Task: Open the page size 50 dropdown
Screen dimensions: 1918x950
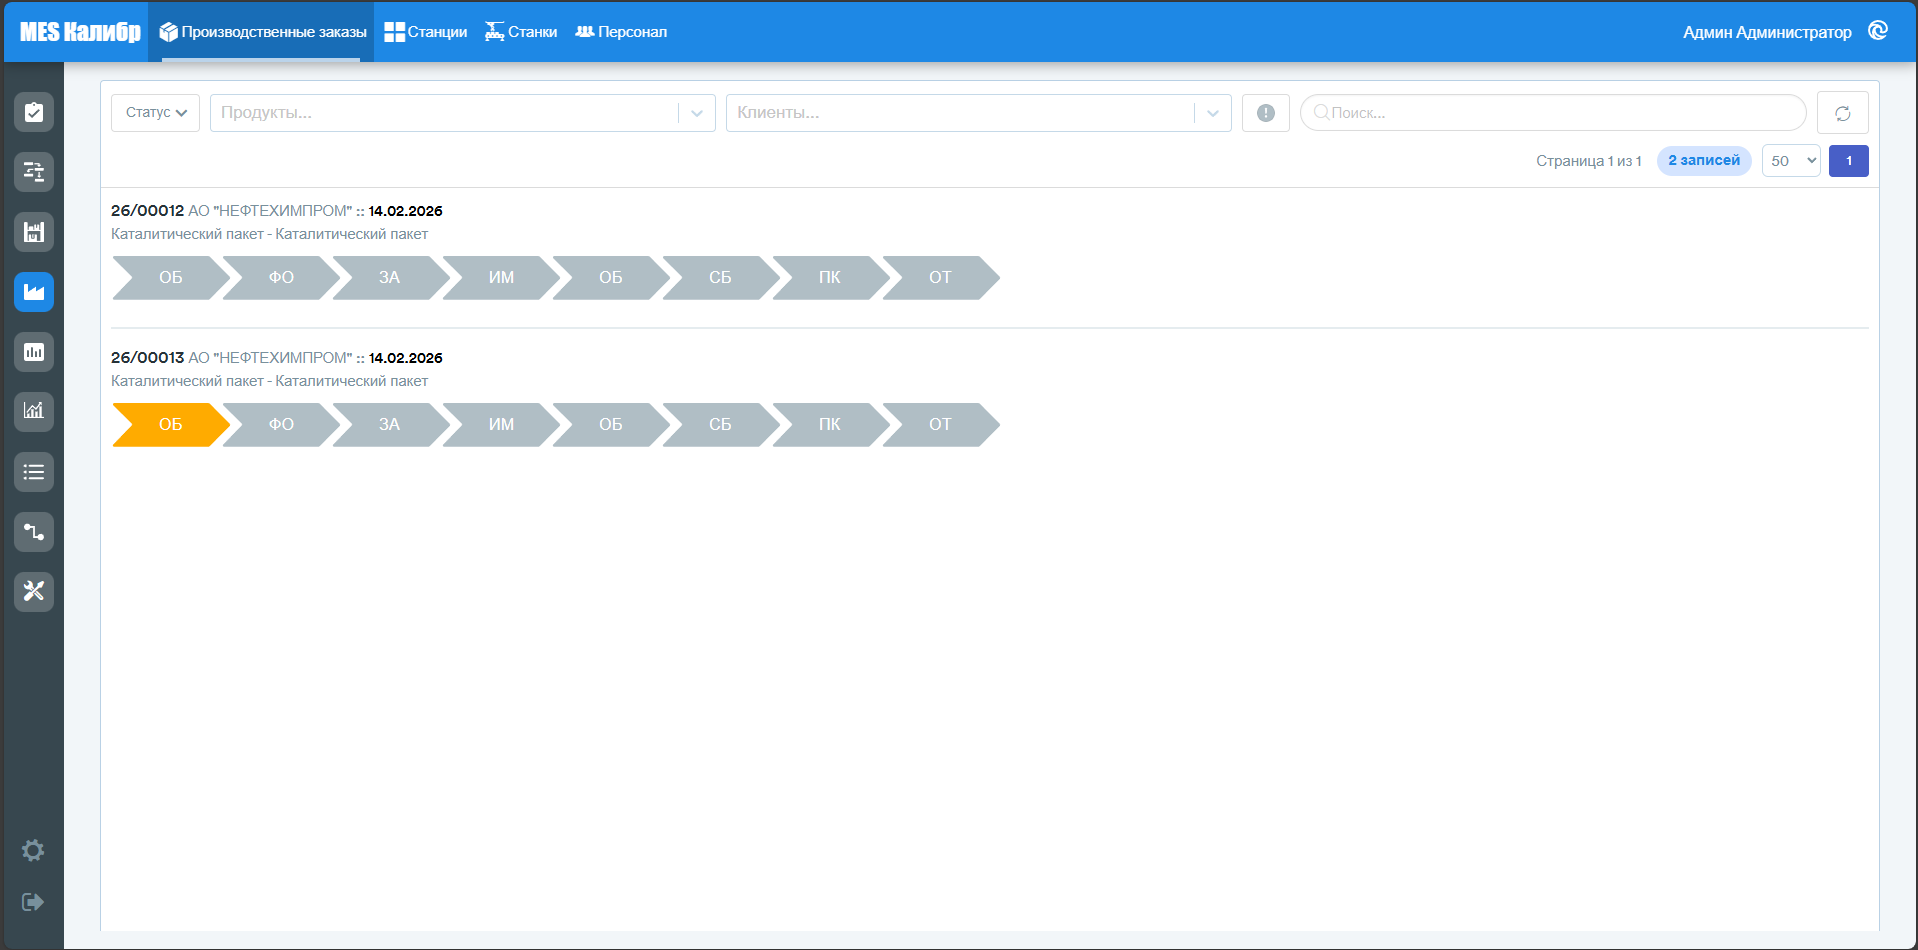Action: click(1791, 161)
